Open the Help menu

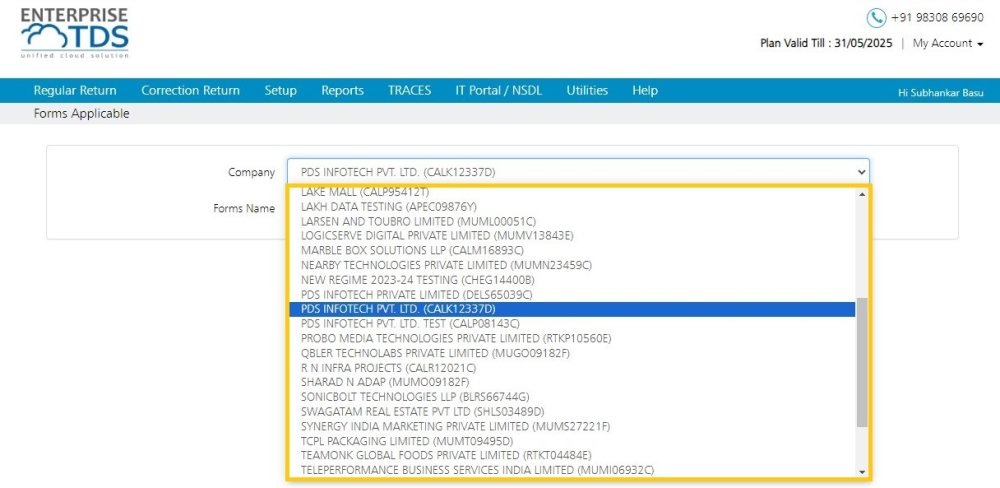click(645, 91)
